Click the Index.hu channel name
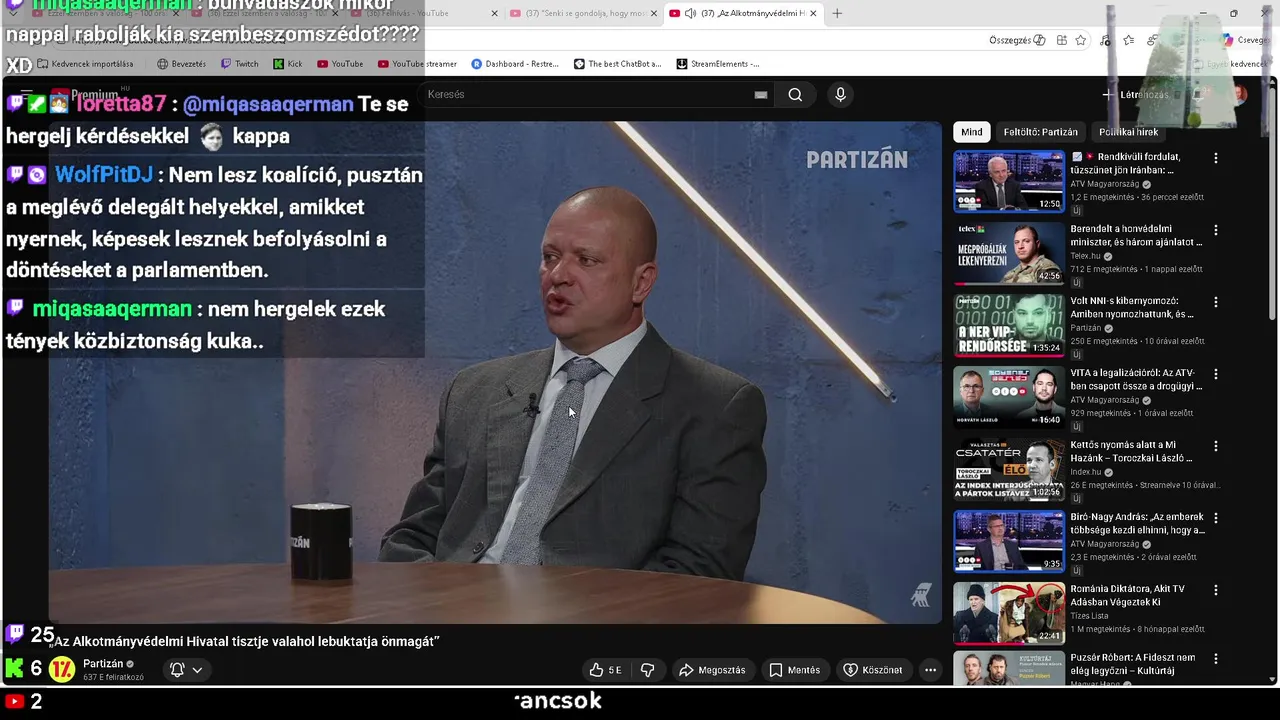Viewport: 1280px width, 720px height. tap(1085, 472)
